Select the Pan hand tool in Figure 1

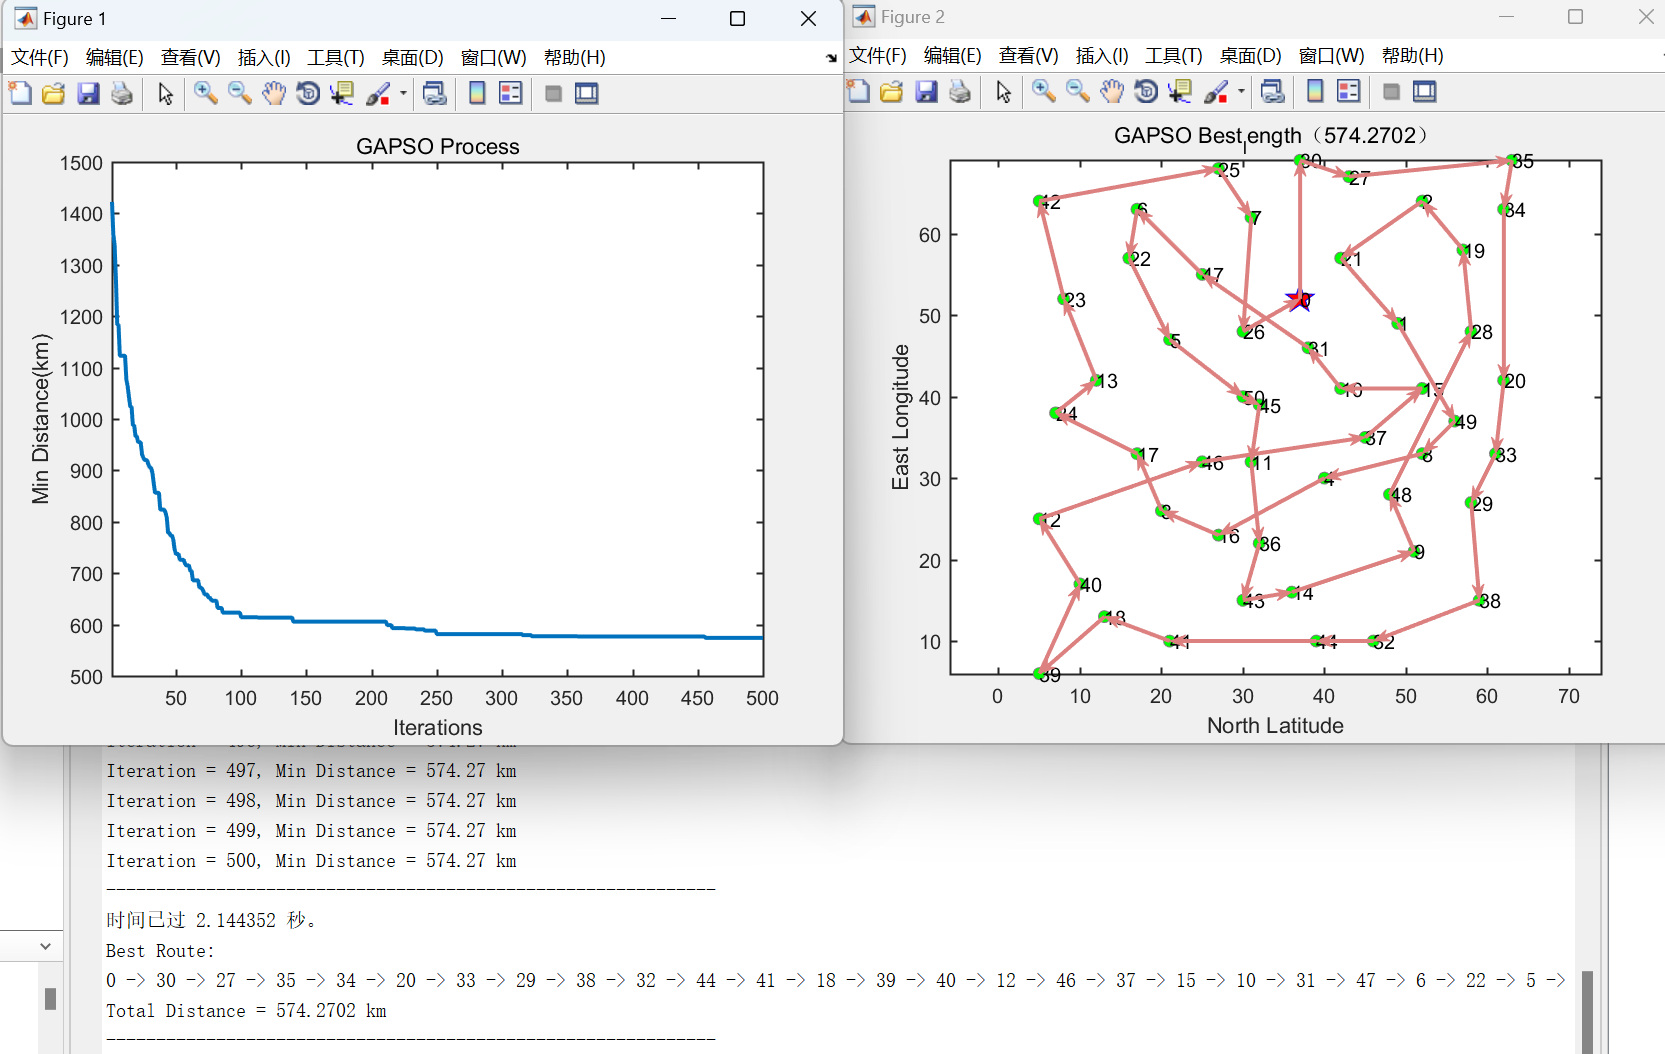(274, 94)
